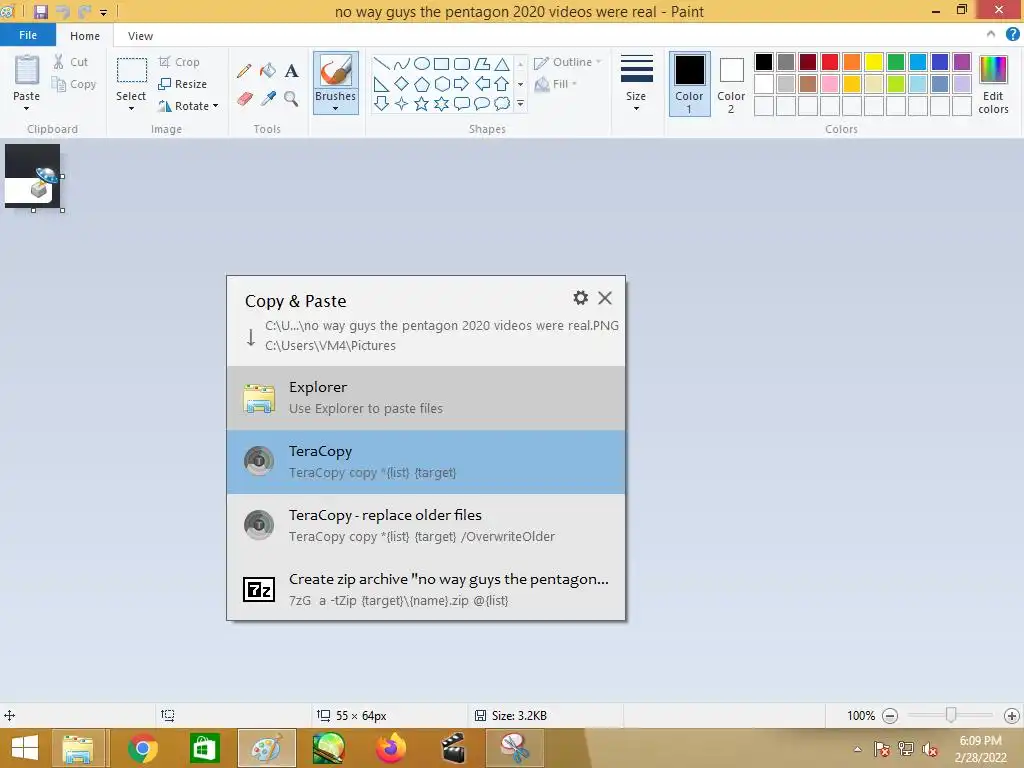Click the Save icon in quick access toolbar
Screen dimensions: 1024x768
[x=40, y=11]
